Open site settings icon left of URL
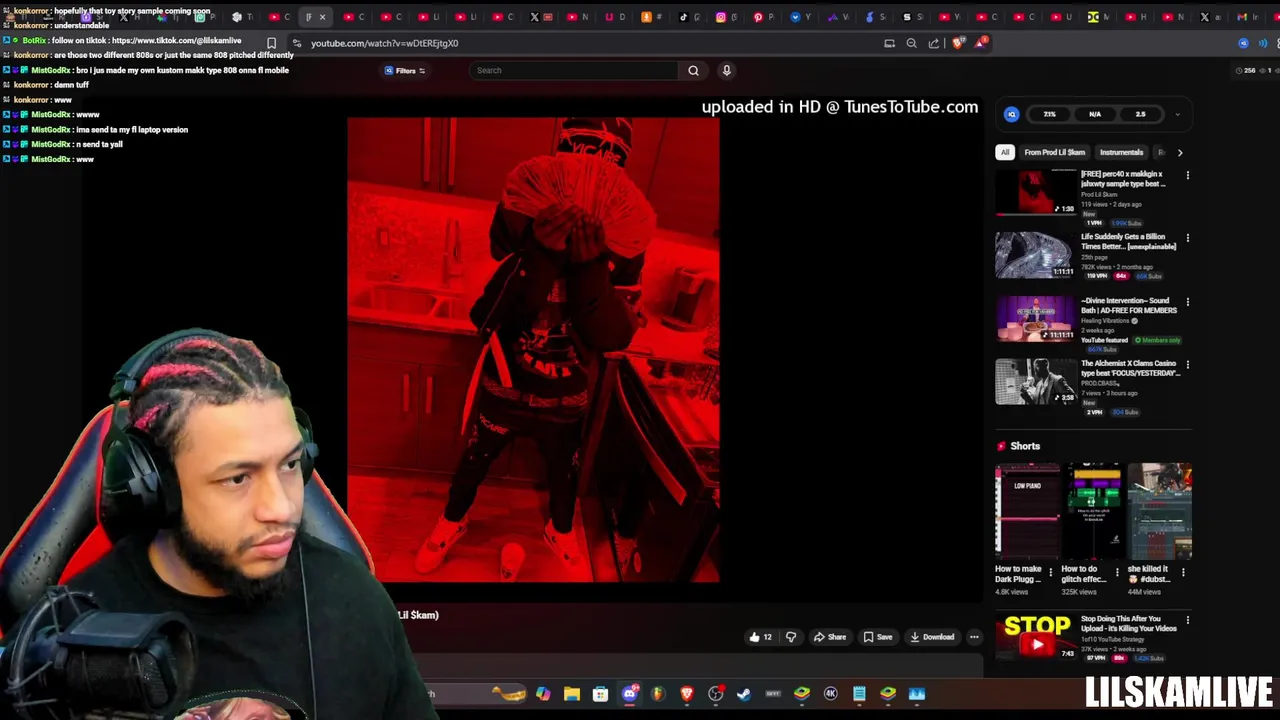Image resolution: width=1280 pixels, height=720 pixels. tap(296, 43)
